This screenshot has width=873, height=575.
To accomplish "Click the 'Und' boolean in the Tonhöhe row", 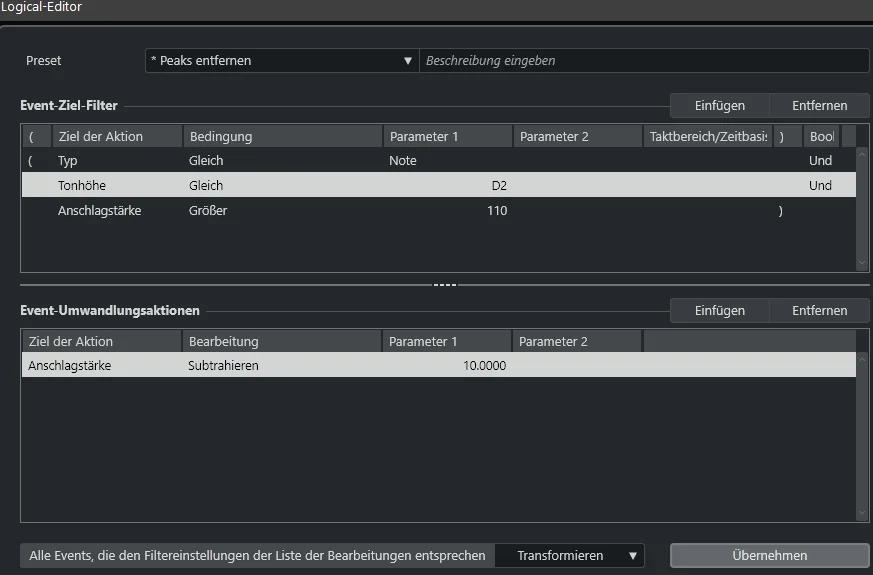I will pyautogui.click(x=820, y=185).
